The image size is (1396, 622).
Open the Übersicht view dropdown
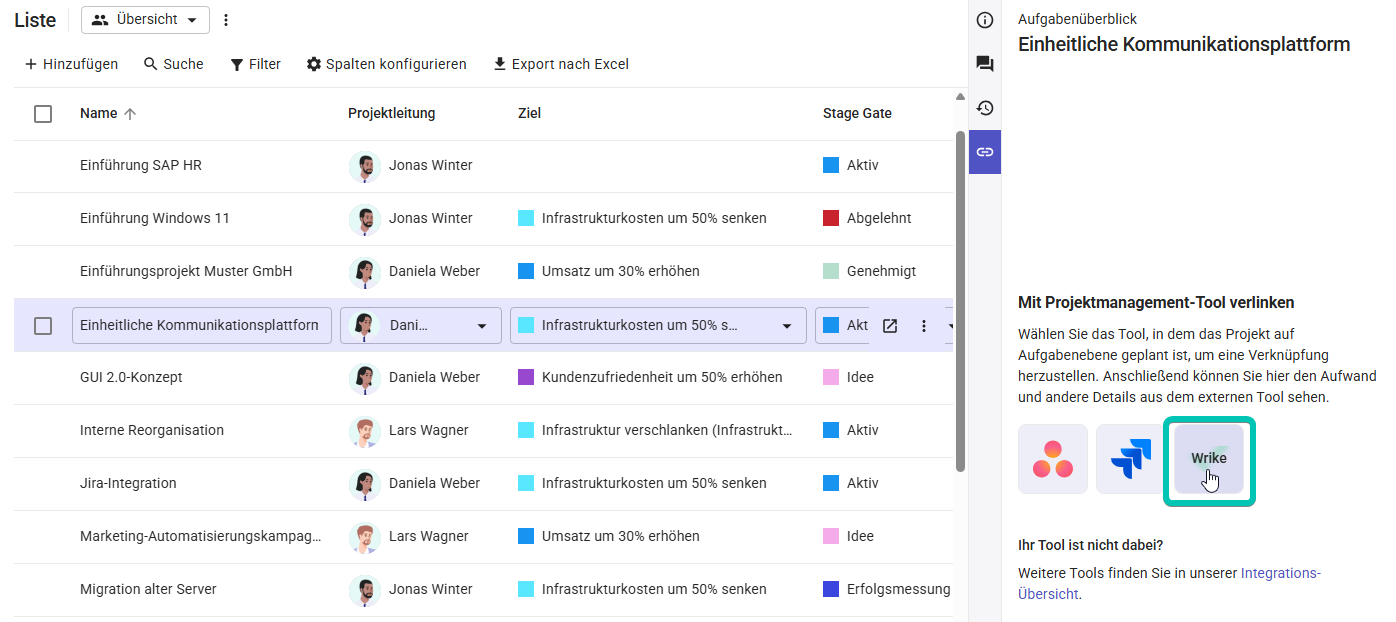(145, 20)
